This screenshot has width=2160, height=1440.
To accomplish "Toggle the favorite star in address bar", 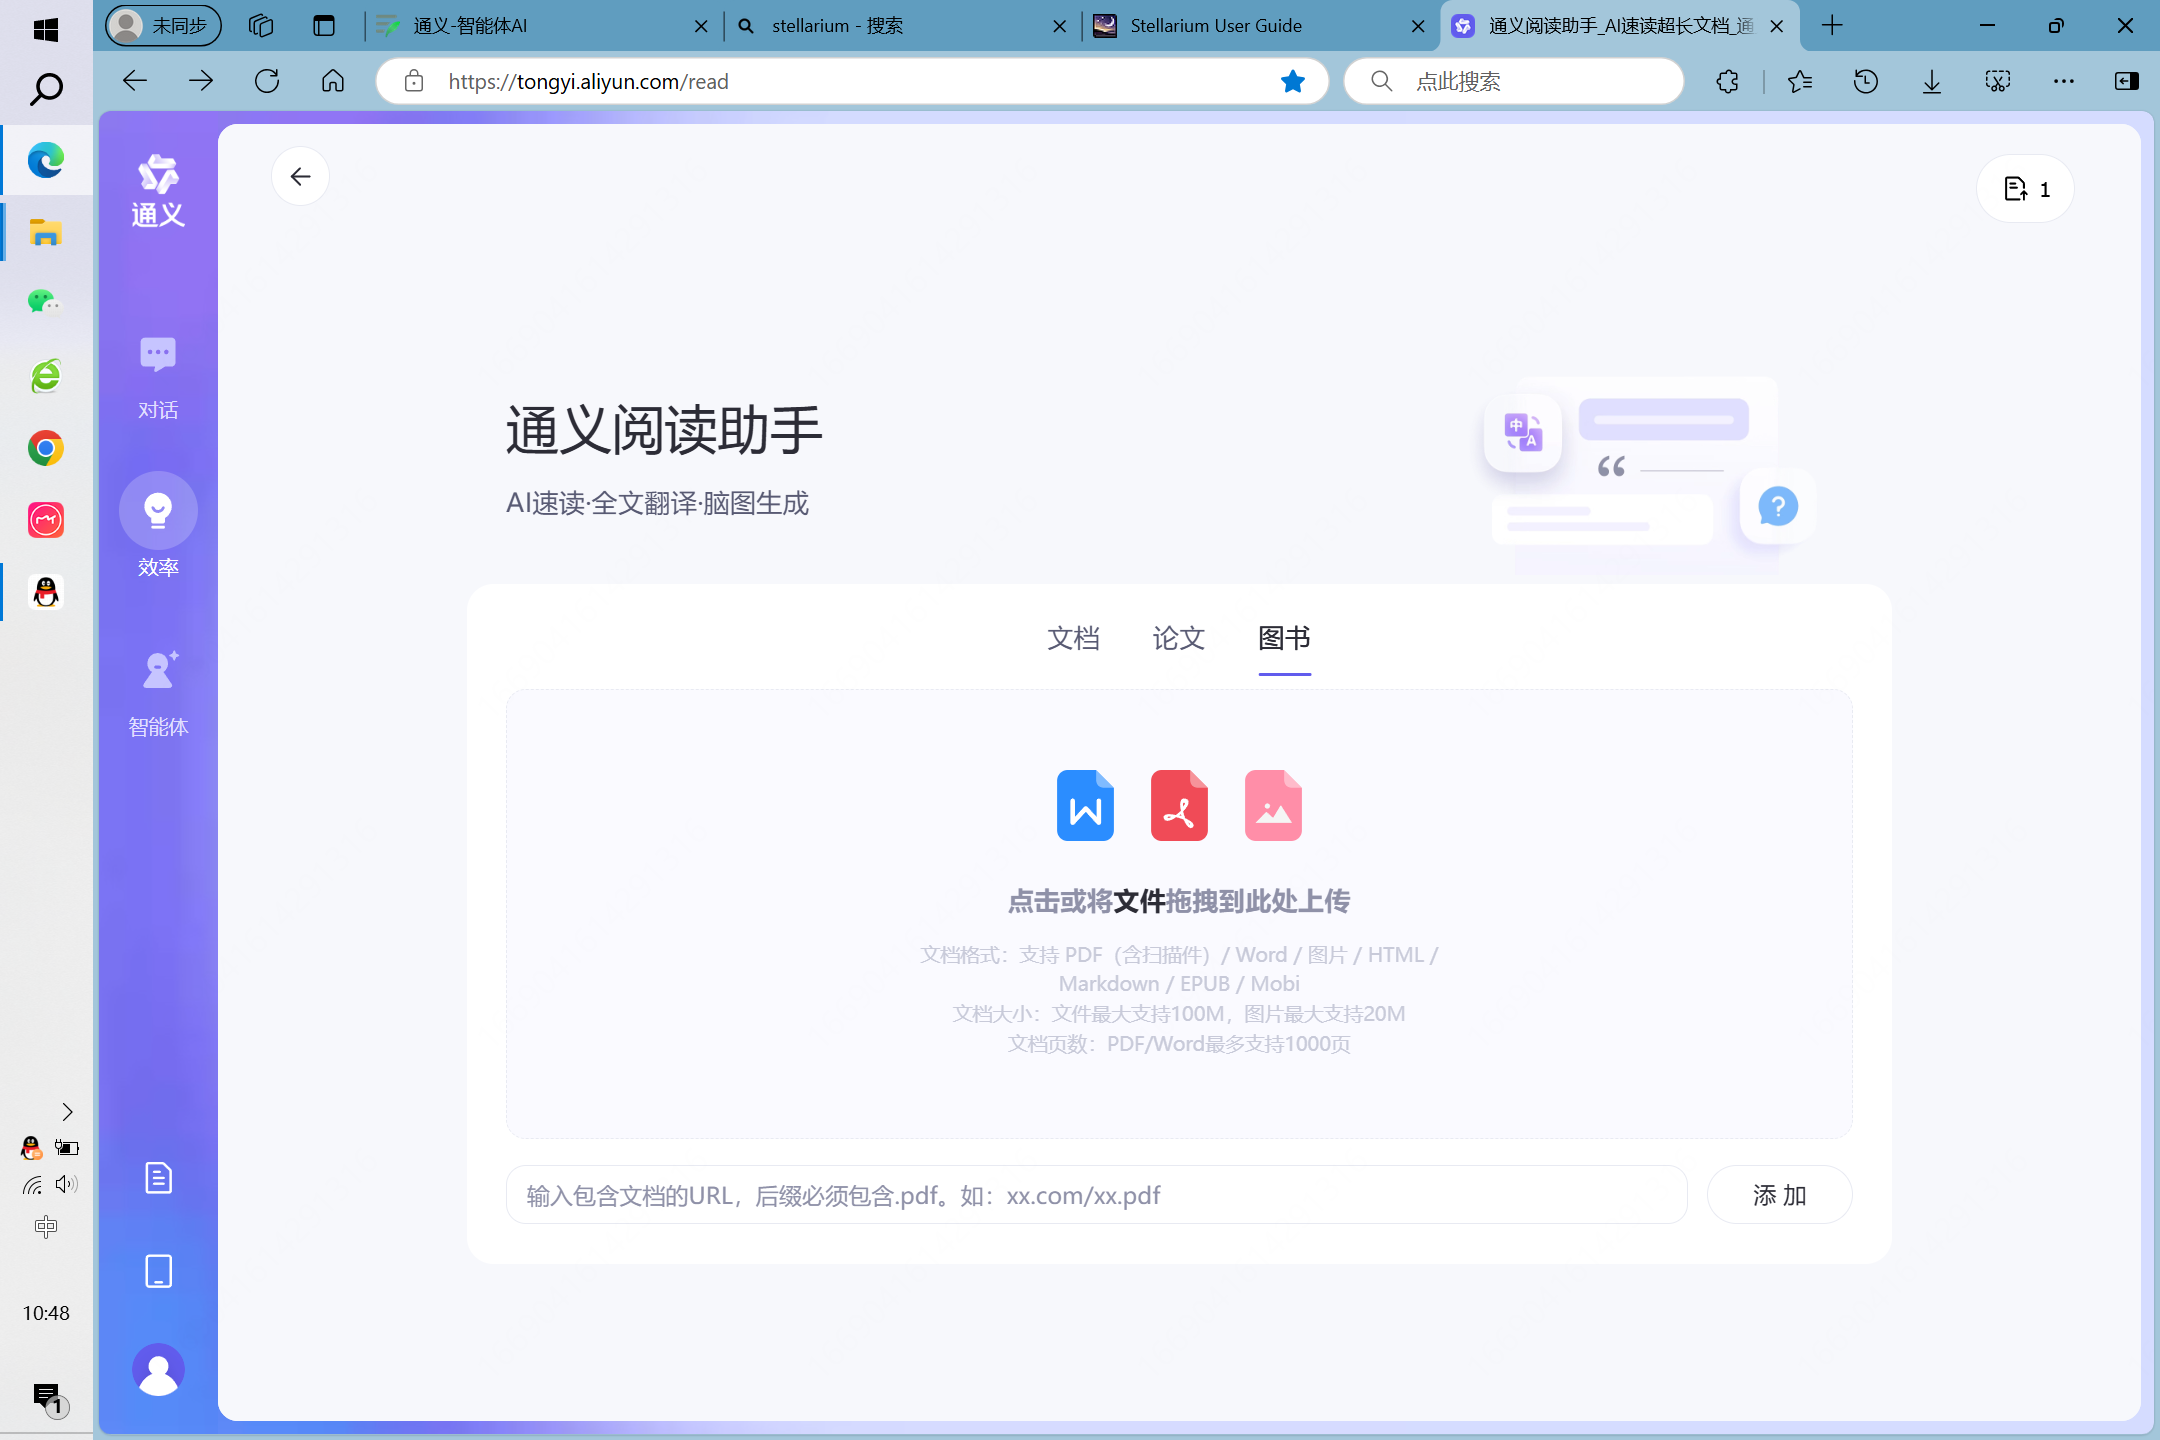I will pos(1293,81).
